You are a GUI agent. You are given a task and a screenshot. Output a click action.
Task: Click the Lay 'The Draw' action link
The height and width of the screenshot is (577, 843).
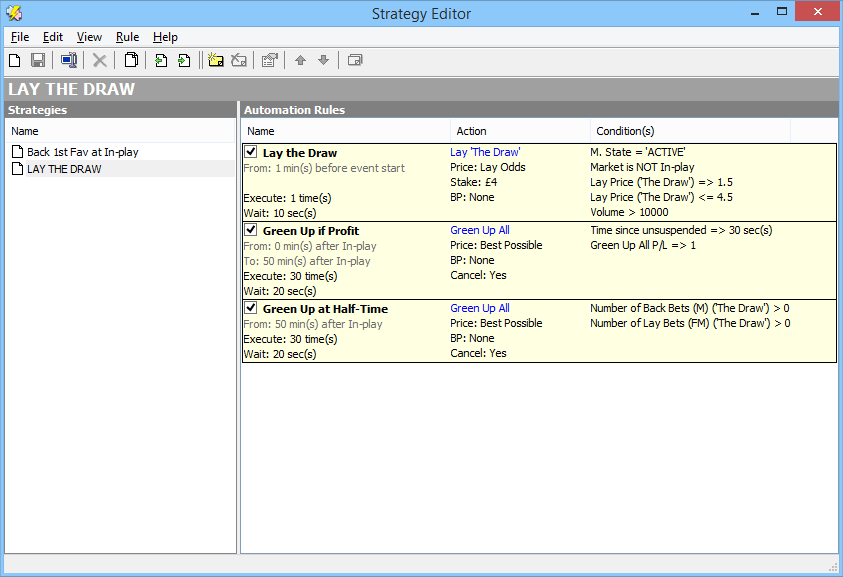point(485,153)
